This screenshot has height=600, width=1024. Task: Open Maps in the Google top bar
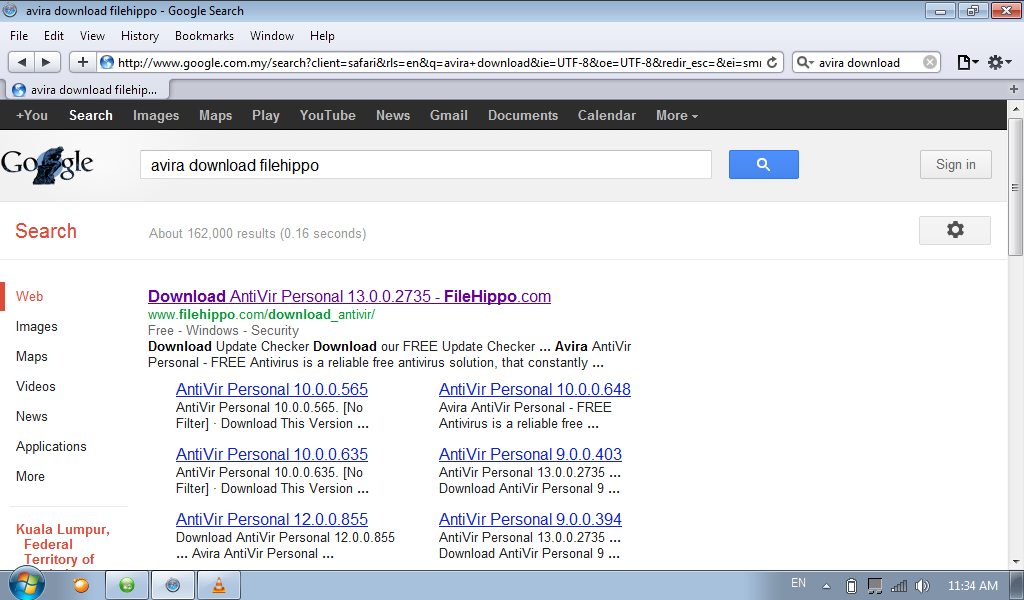[216, 116]
